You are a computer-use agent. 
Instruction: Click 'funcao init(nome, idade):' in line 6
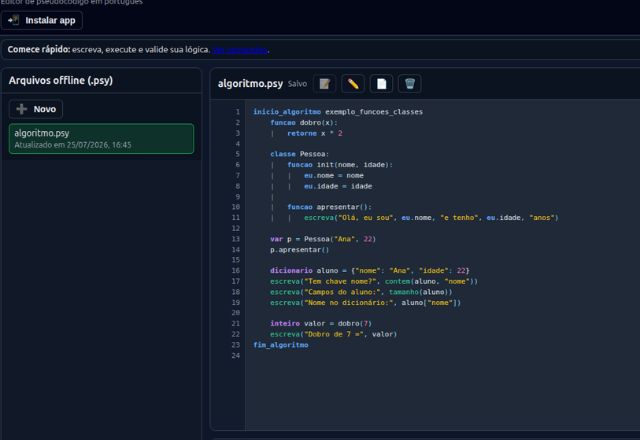(x=340, y=164)
